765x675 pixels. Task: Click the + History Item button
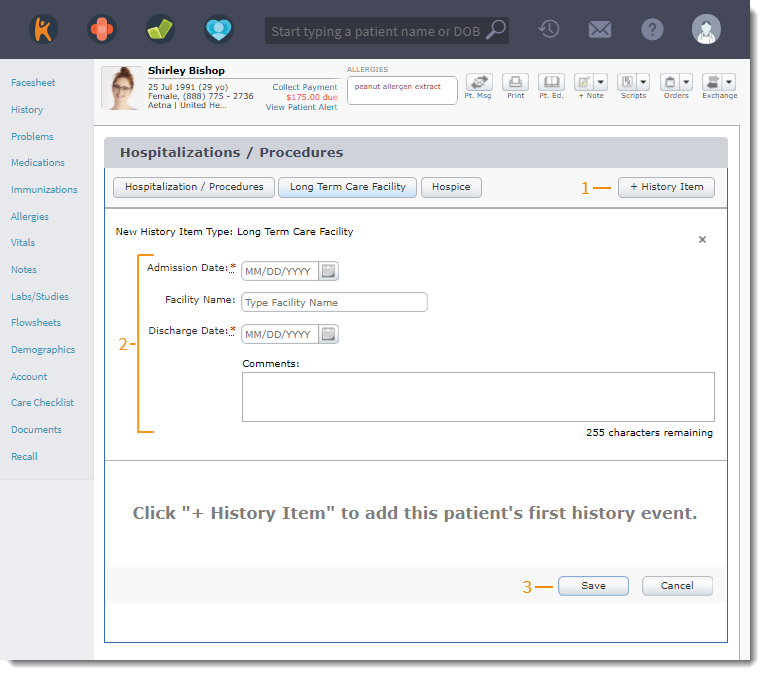[666, 187]
